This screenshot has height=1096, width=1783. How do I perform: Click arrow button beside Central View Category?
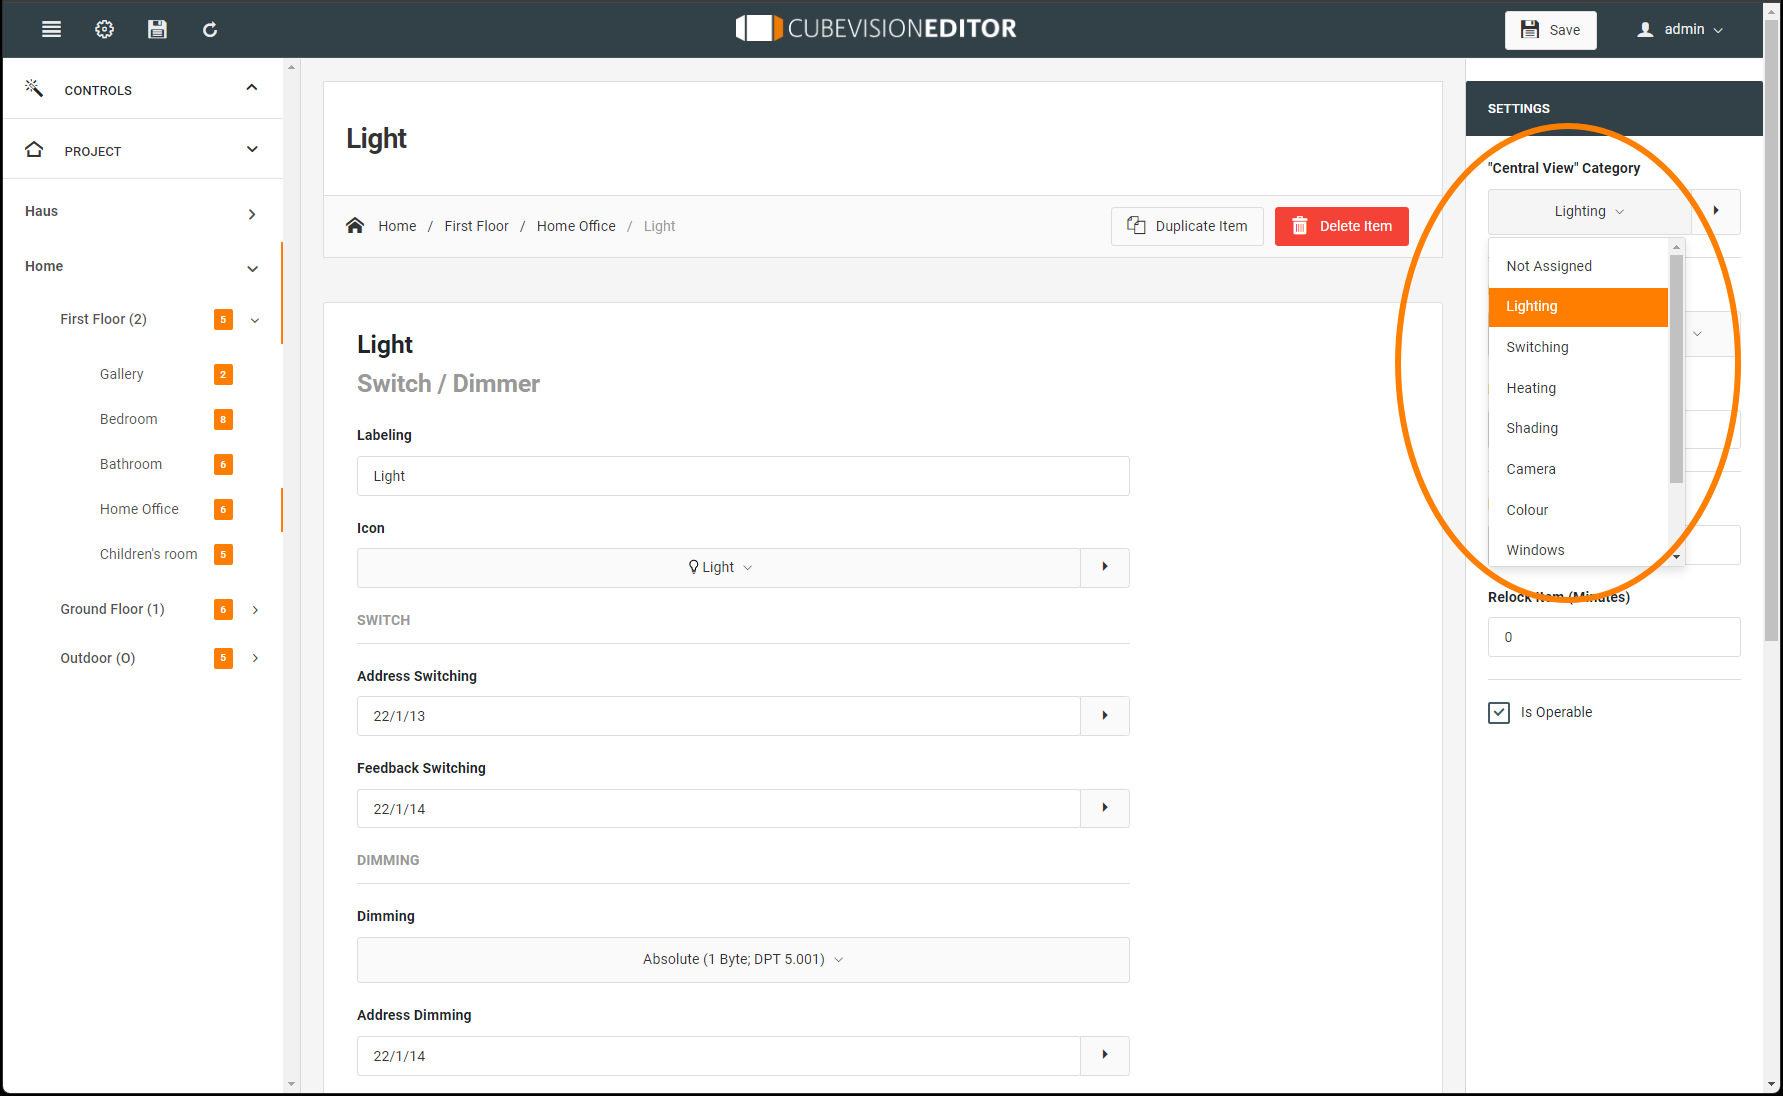tap(1716, 211)
